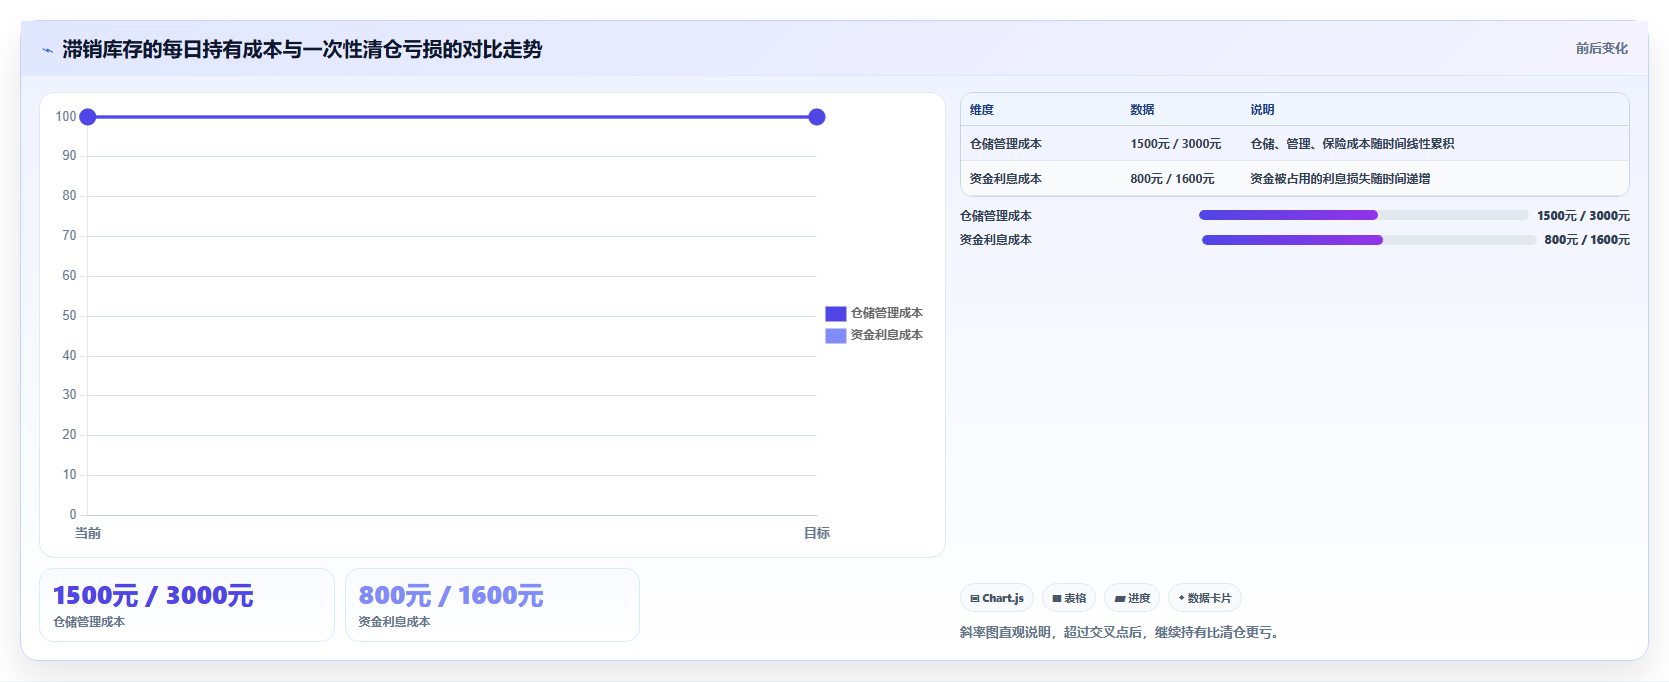The height and width of the screenshot is (682, 1669).
Task: Click the 数据卡片 tag
Action: 1205,598
